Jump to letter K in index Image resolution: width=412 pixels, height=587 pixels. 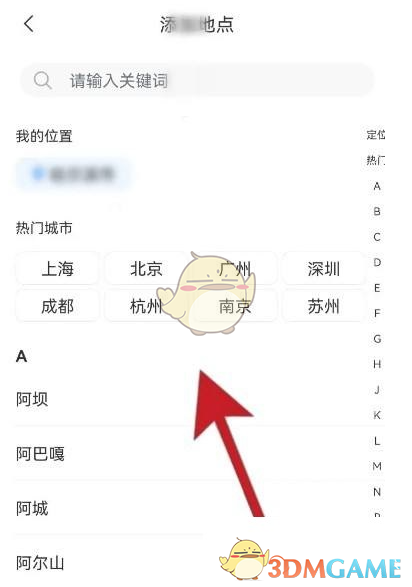click(377, 415)
